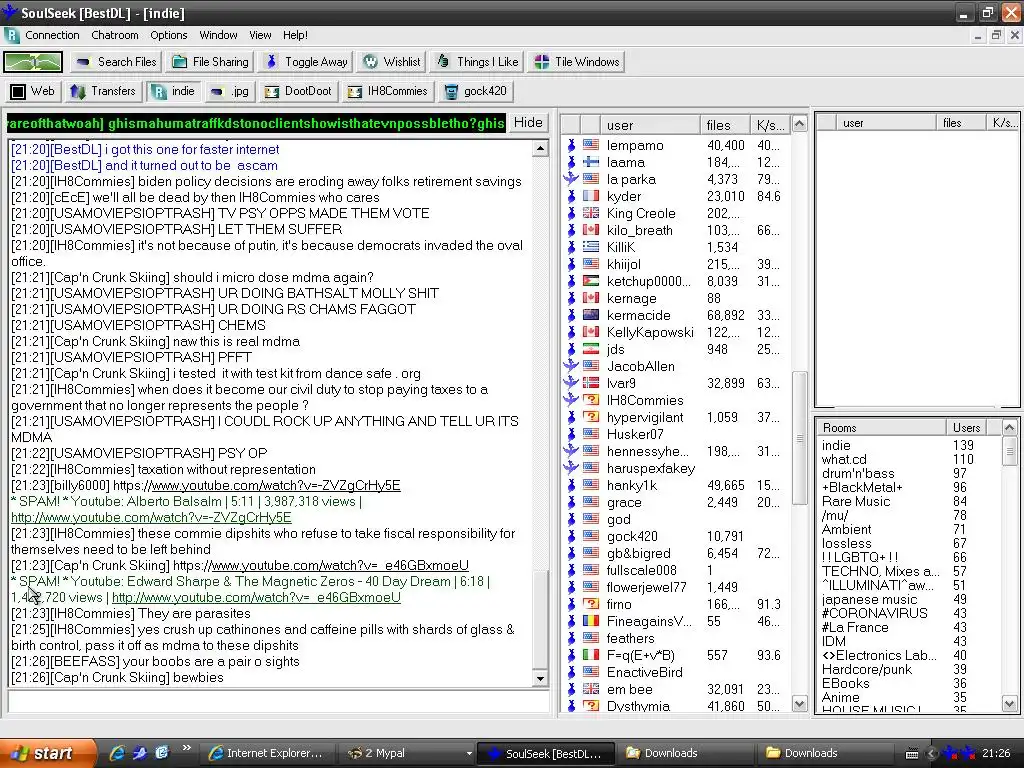
Task: Switch to the Web tab
Action: pyautogui.click(x=33, y=91)
